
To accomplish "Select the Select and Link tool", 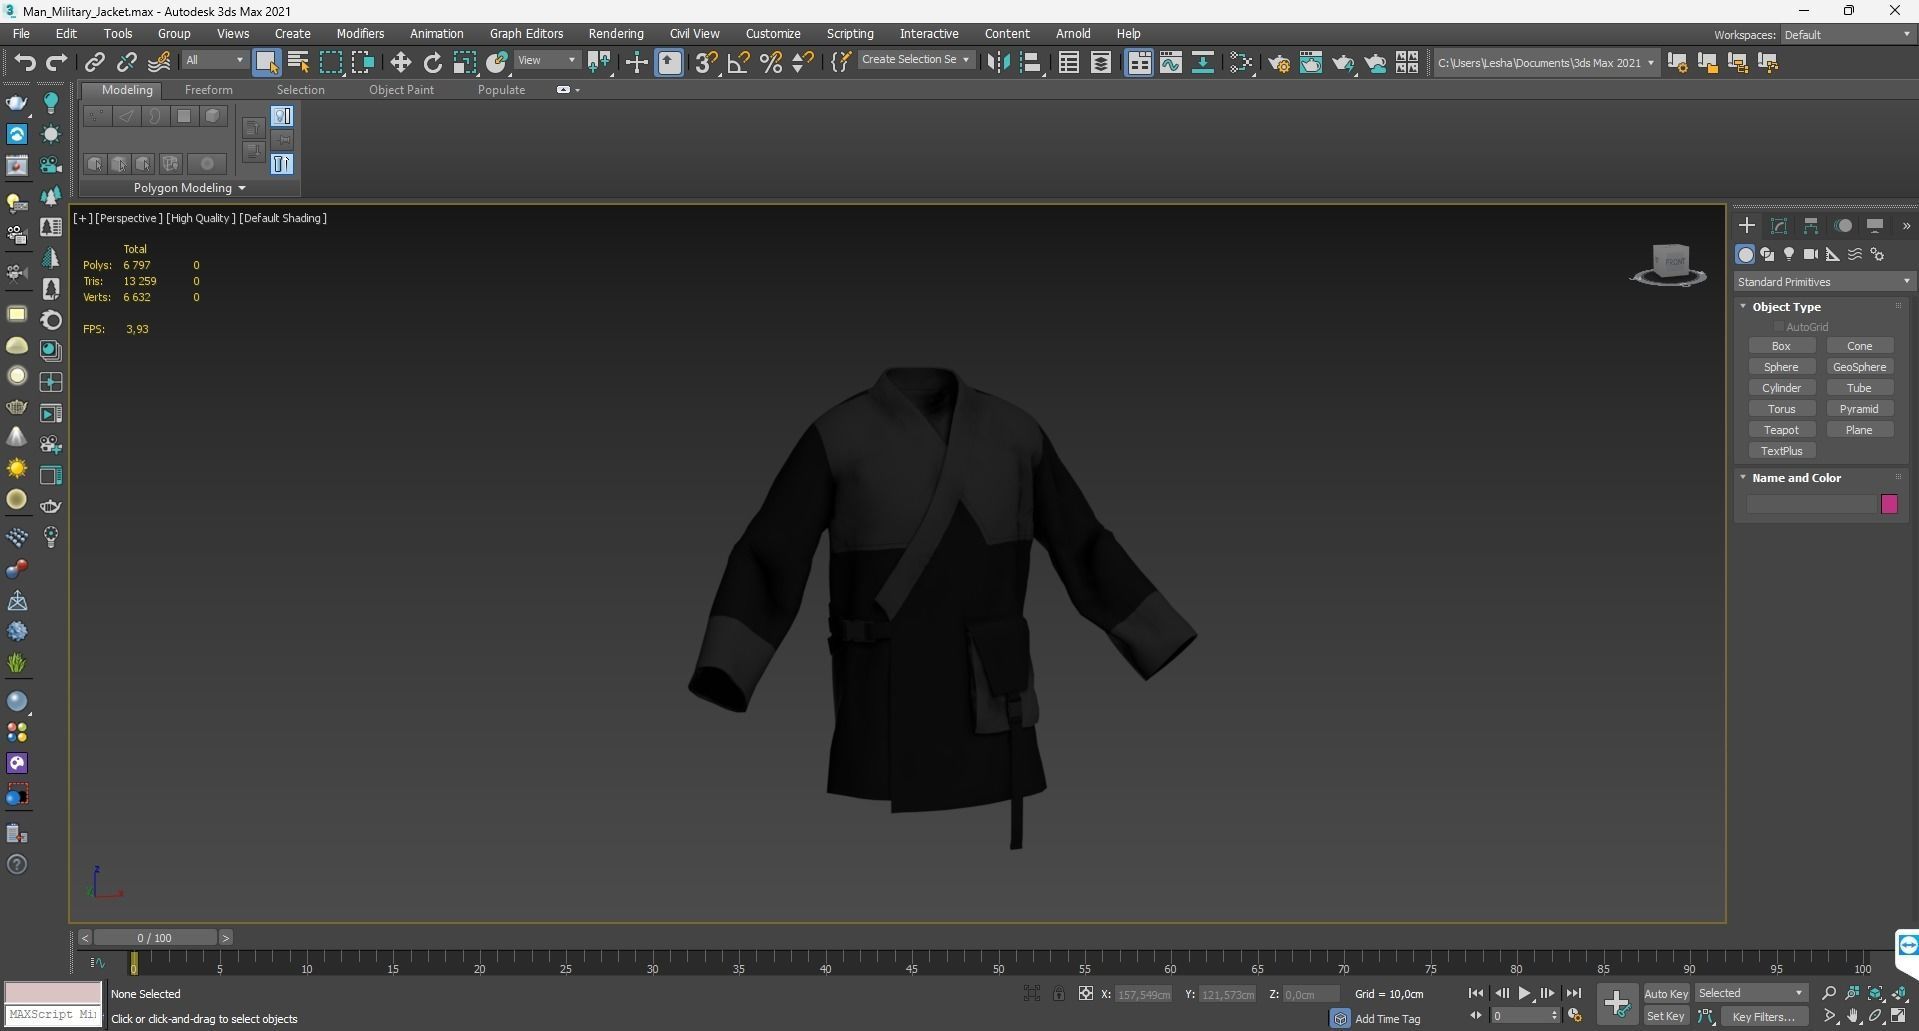I will pos(95,63).
